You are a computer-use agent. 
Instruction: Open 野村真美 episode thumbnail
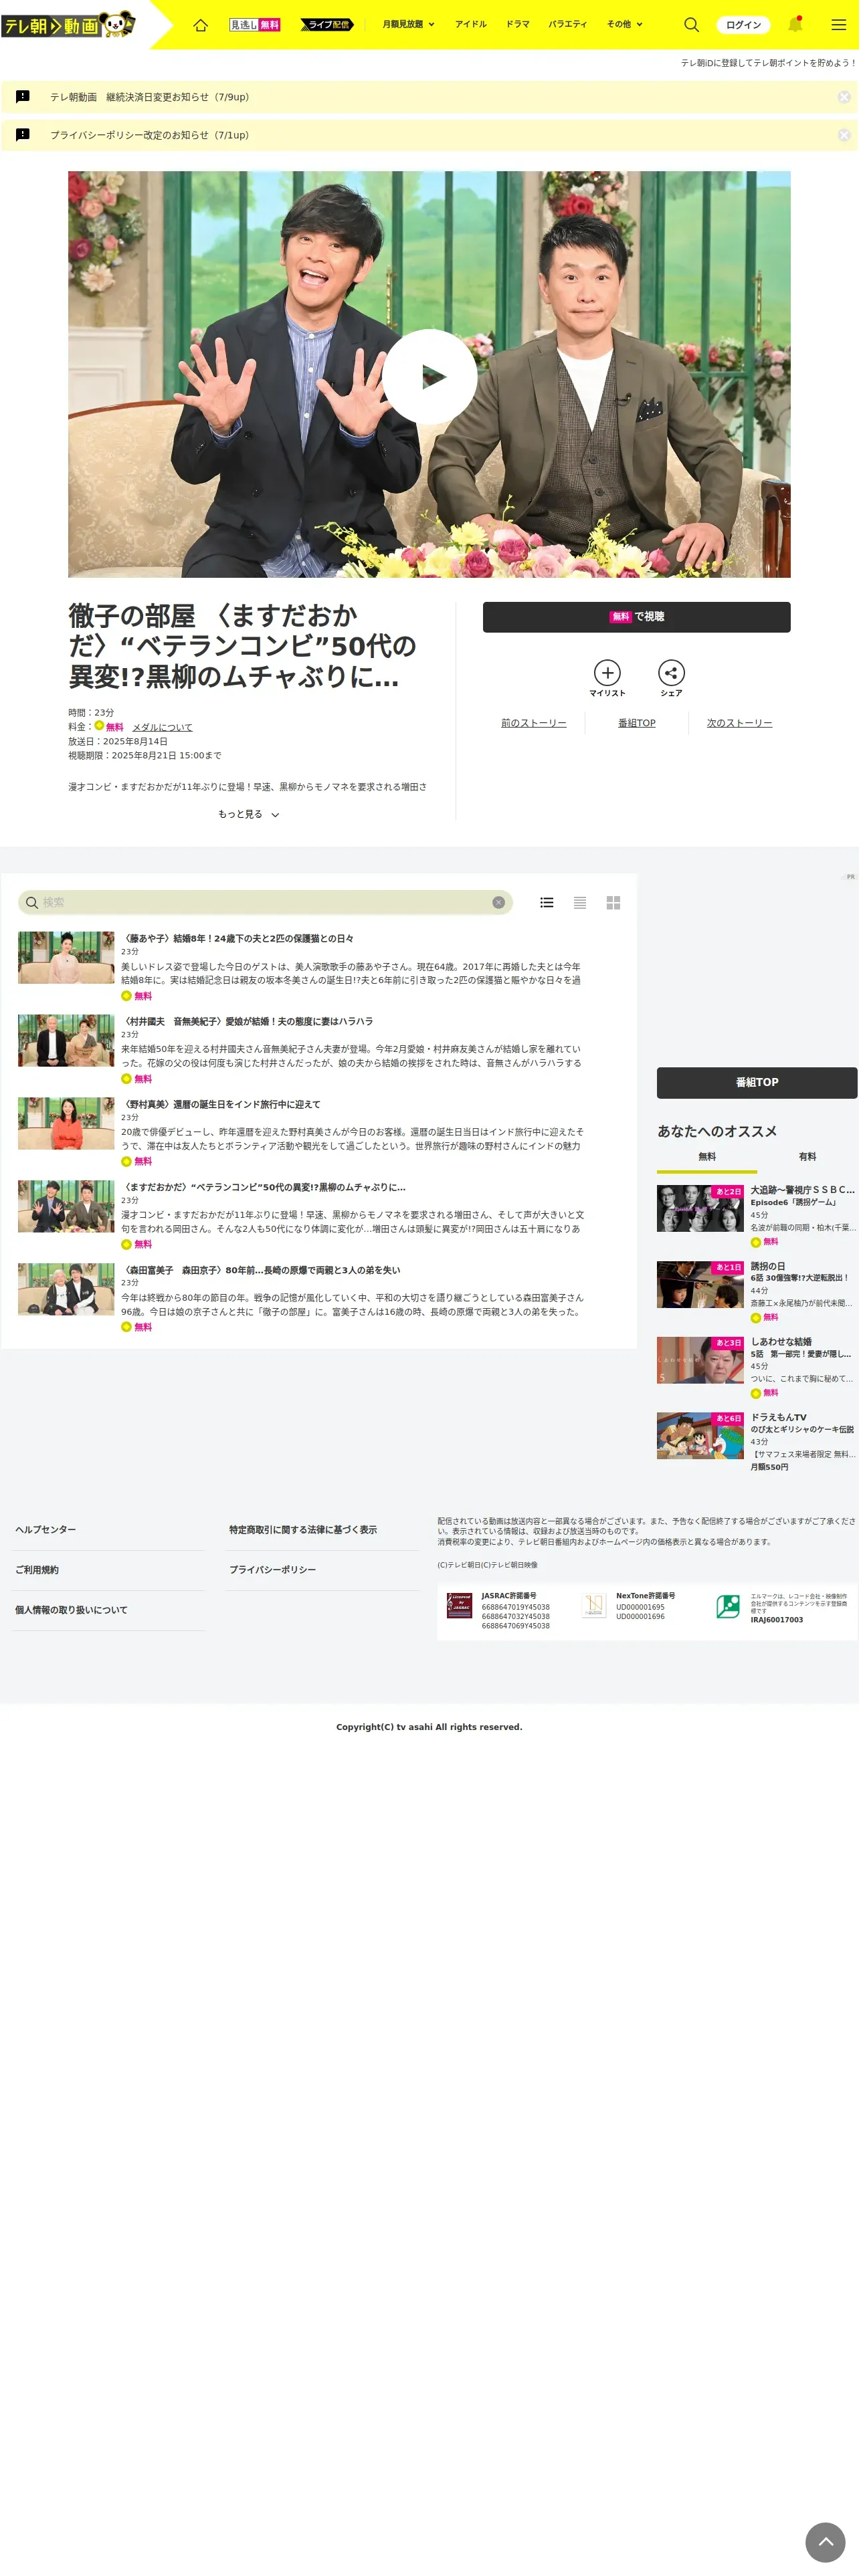pos(66,1124)
